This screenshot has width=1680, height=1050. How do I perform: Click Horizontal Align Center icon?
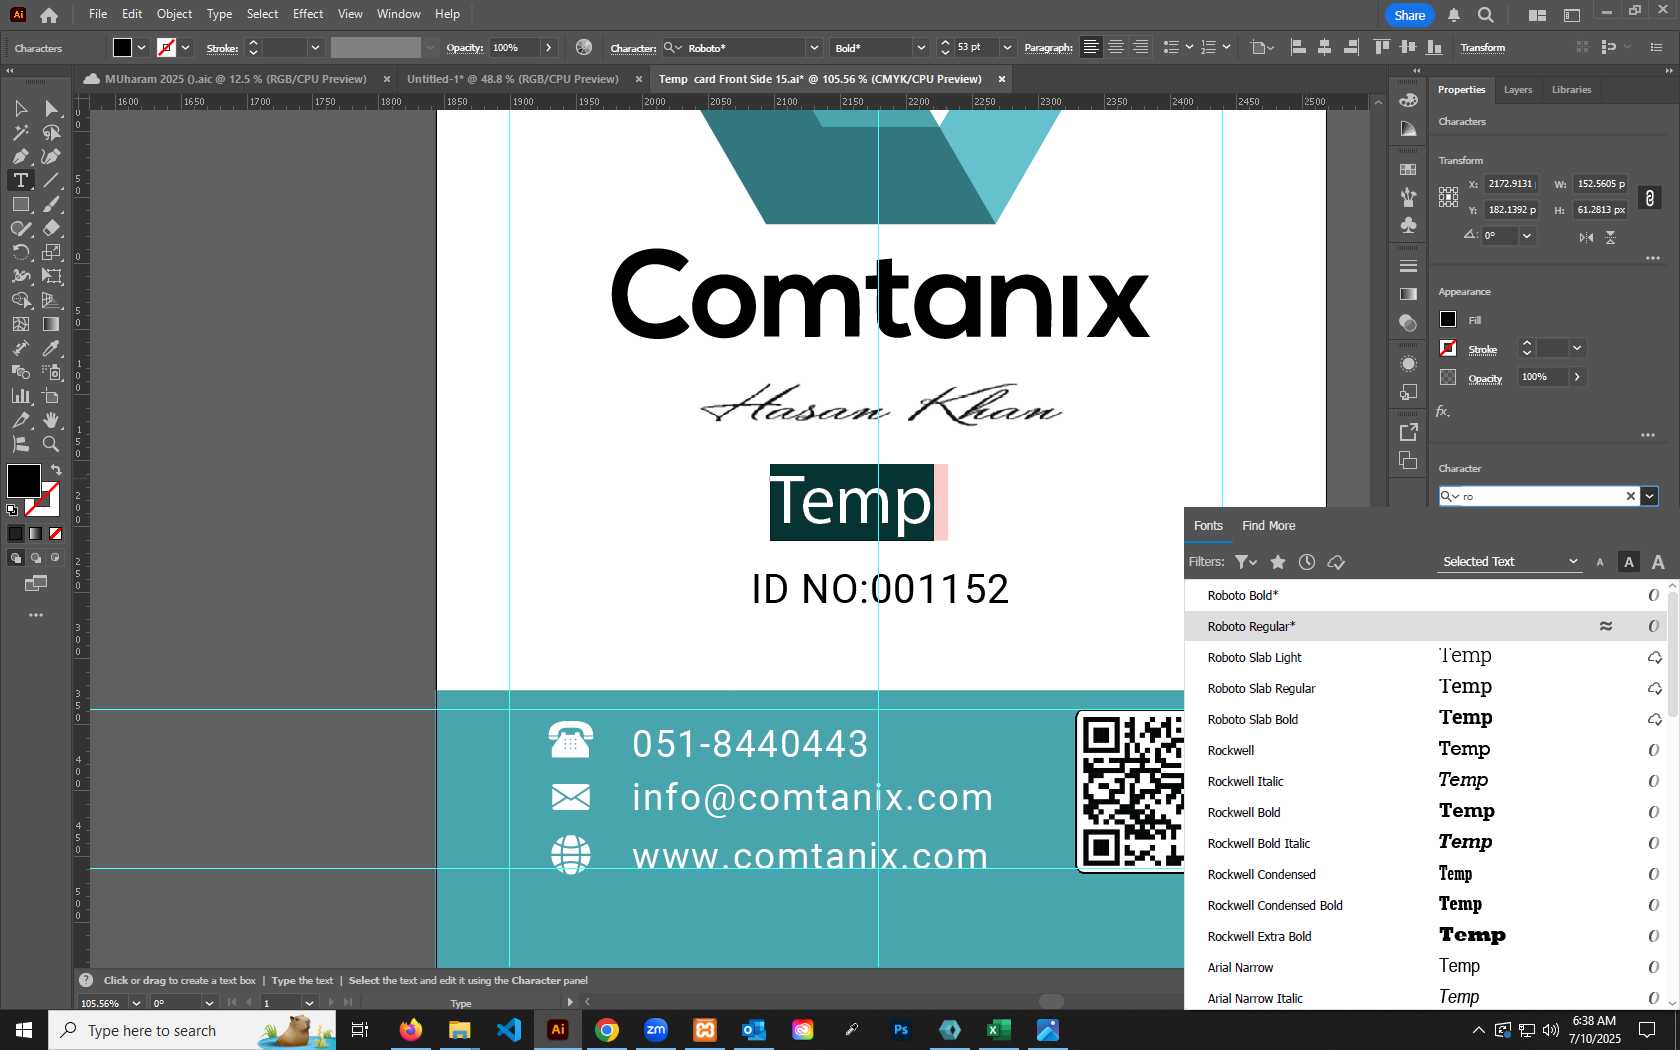(1324, 47)
